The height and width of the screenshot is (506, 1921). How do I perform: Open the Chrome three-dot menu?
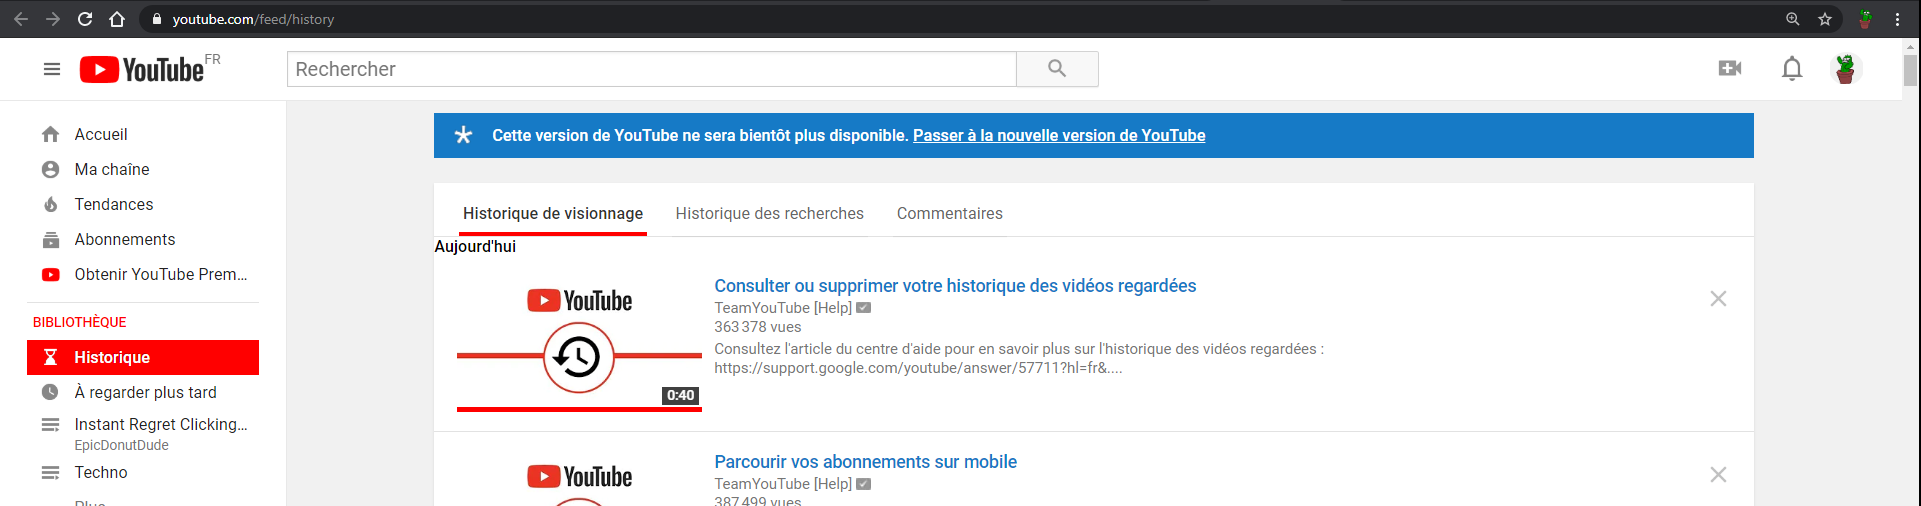tap(1897, 19)
